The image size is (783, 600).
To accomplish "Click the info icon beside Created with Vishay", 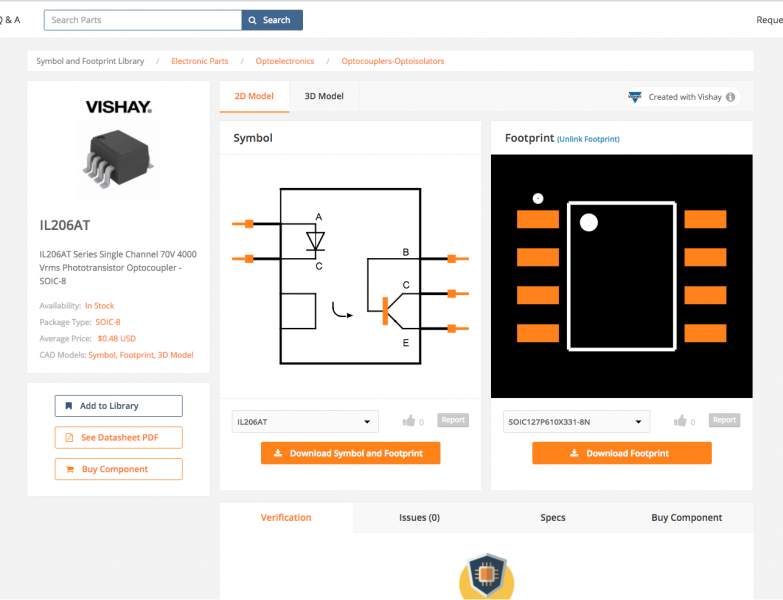I will 731,97.
